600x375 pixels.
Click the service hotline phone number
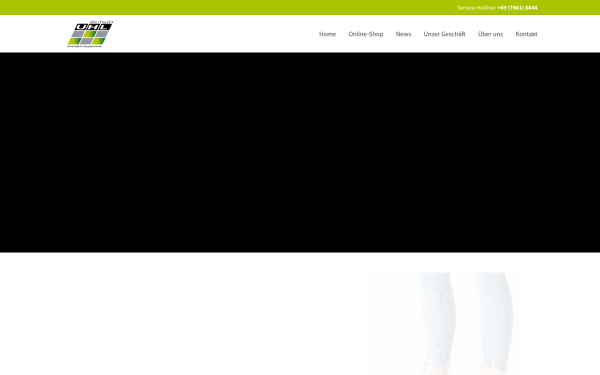517,8
